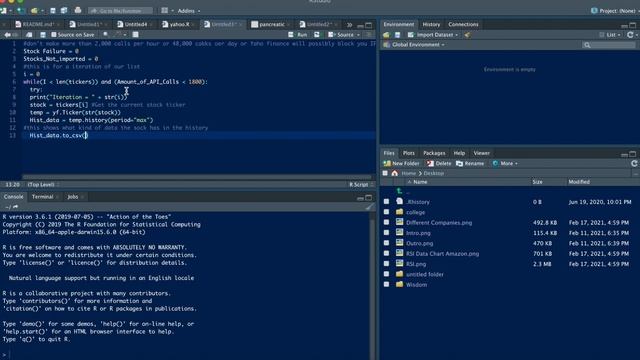Click the save all documents icon
This screenshot has width=640, height=360.
pos(64,11)
